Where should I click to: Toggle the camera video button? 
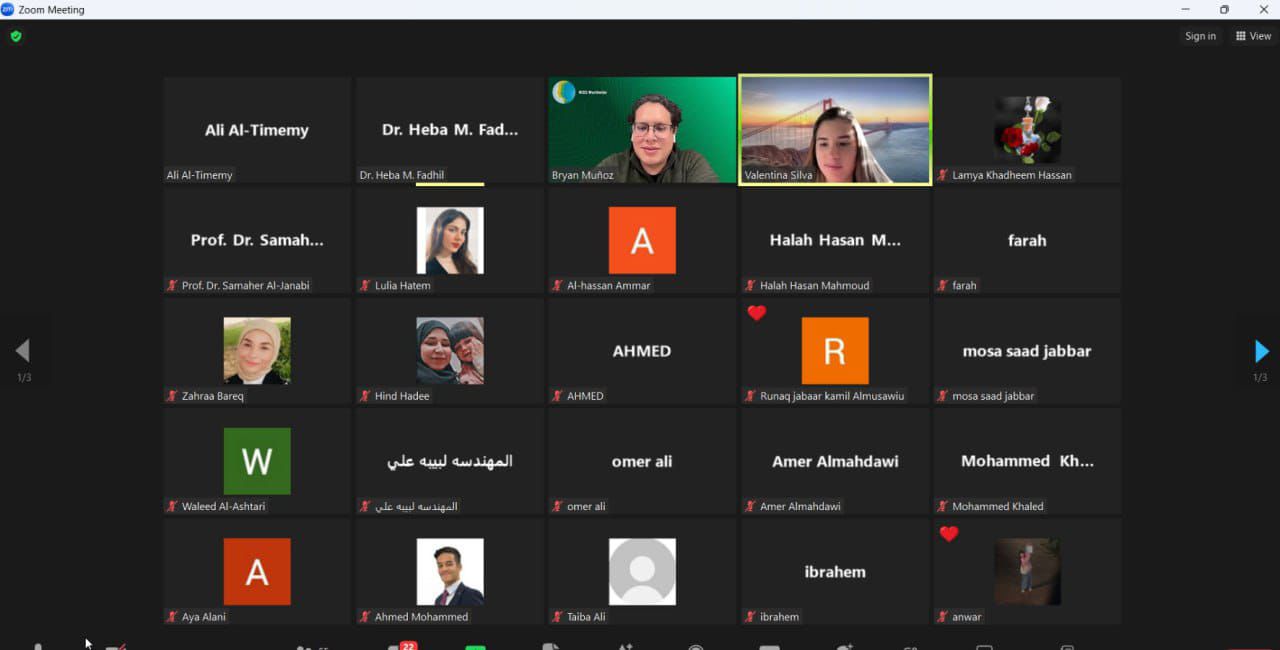click(116, 646)
